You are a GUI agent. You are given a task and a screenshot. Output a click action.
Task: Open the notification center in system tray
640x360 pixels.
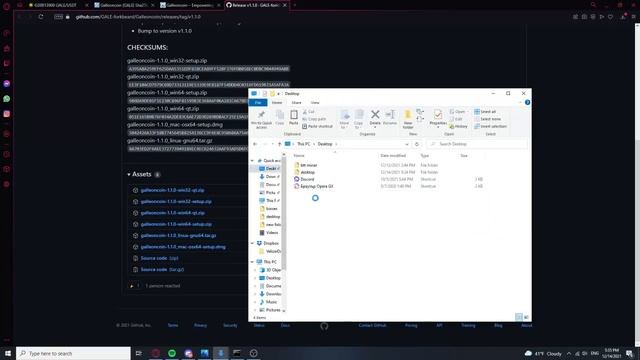tap(629, 353)
